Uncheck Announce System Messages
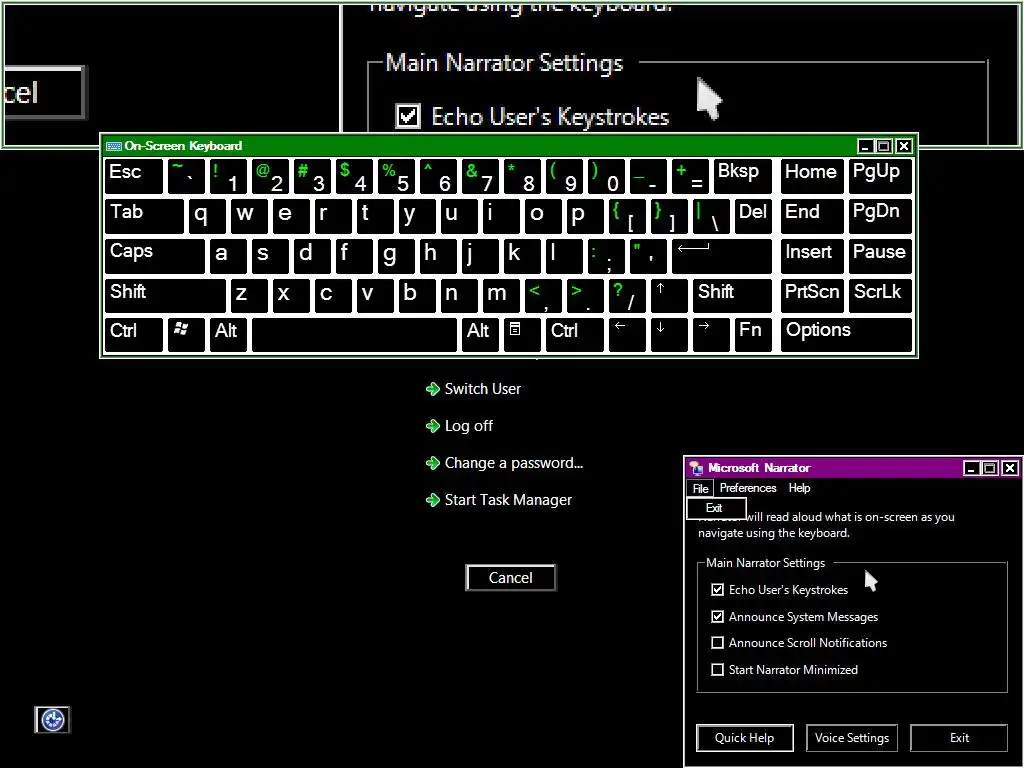This screenshot has width=1024, height=768. tap(718, 616)
